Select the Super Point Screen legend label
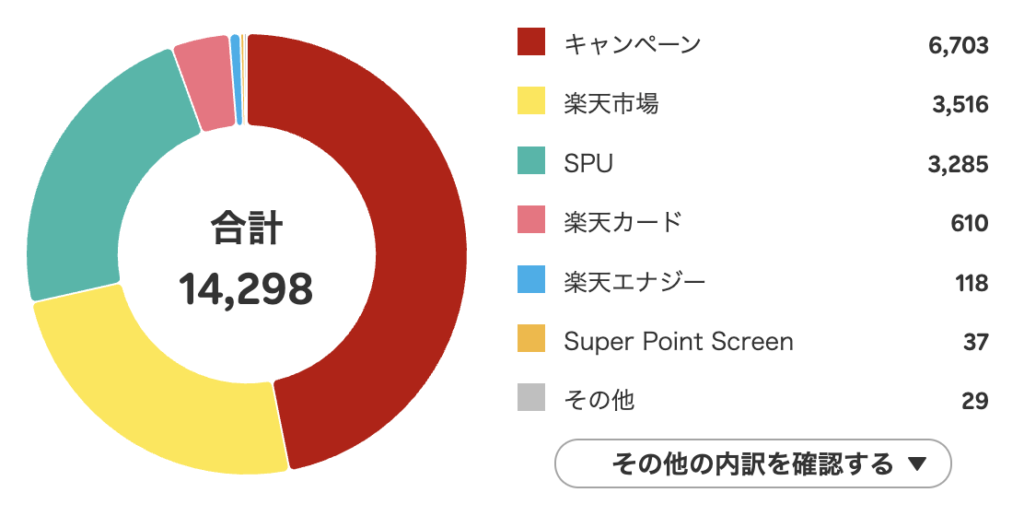This screenshot has width=1024, height=516. [678, 341]
